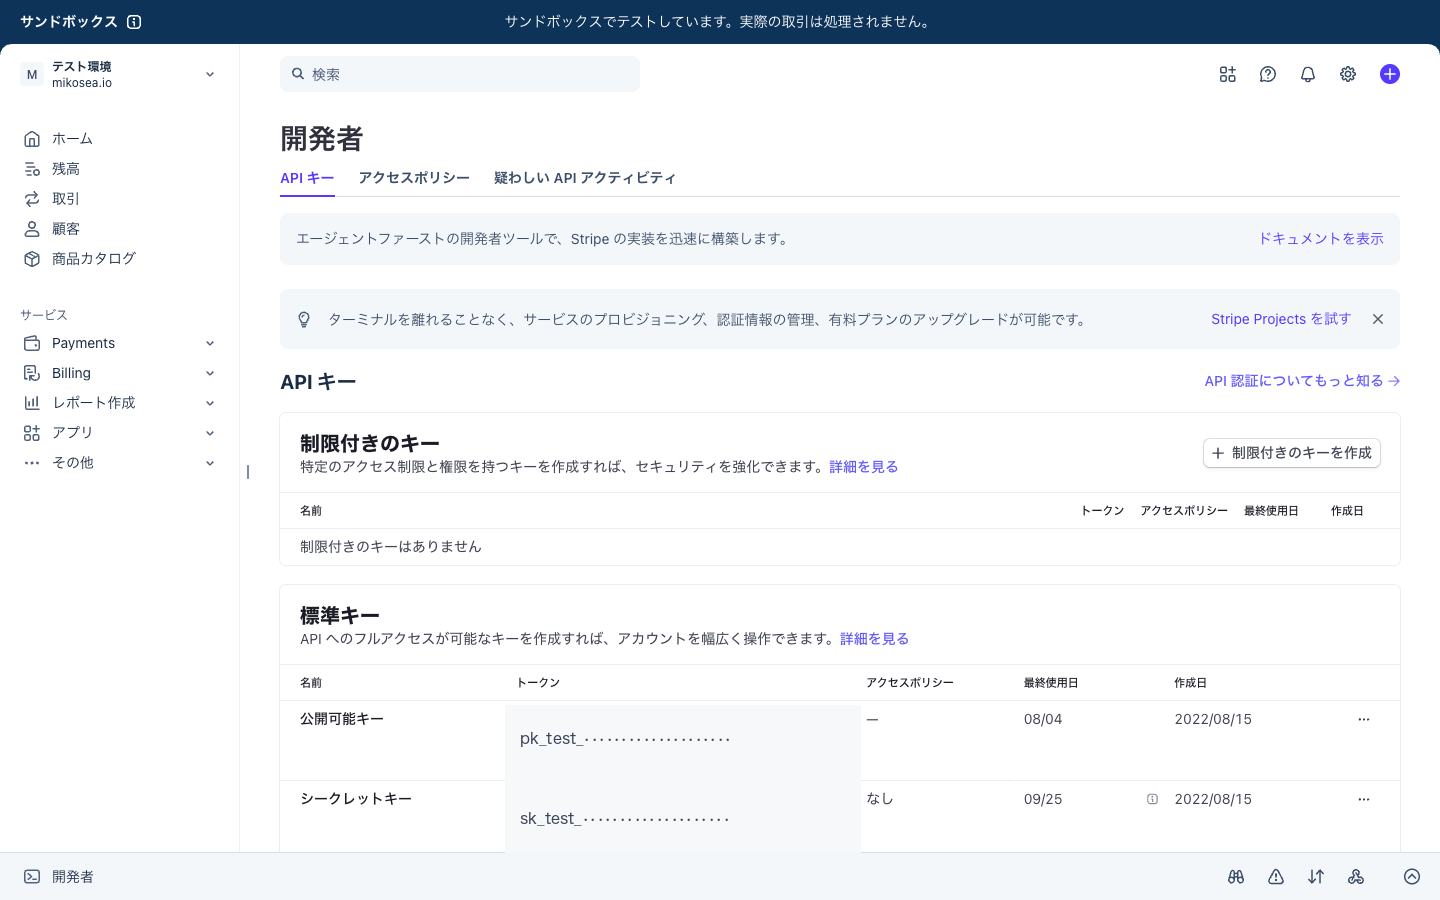Viewport: 1440px width, 900px height.
Task: Click the purple plus create button
Action: click(x=1390, y=74)
